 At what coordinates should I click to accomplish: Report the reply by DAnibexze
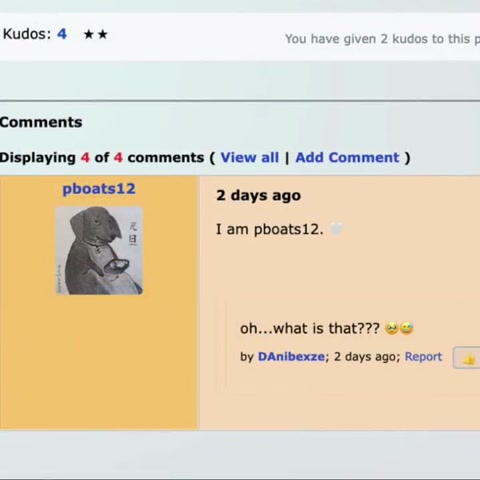tap(423, 357)
